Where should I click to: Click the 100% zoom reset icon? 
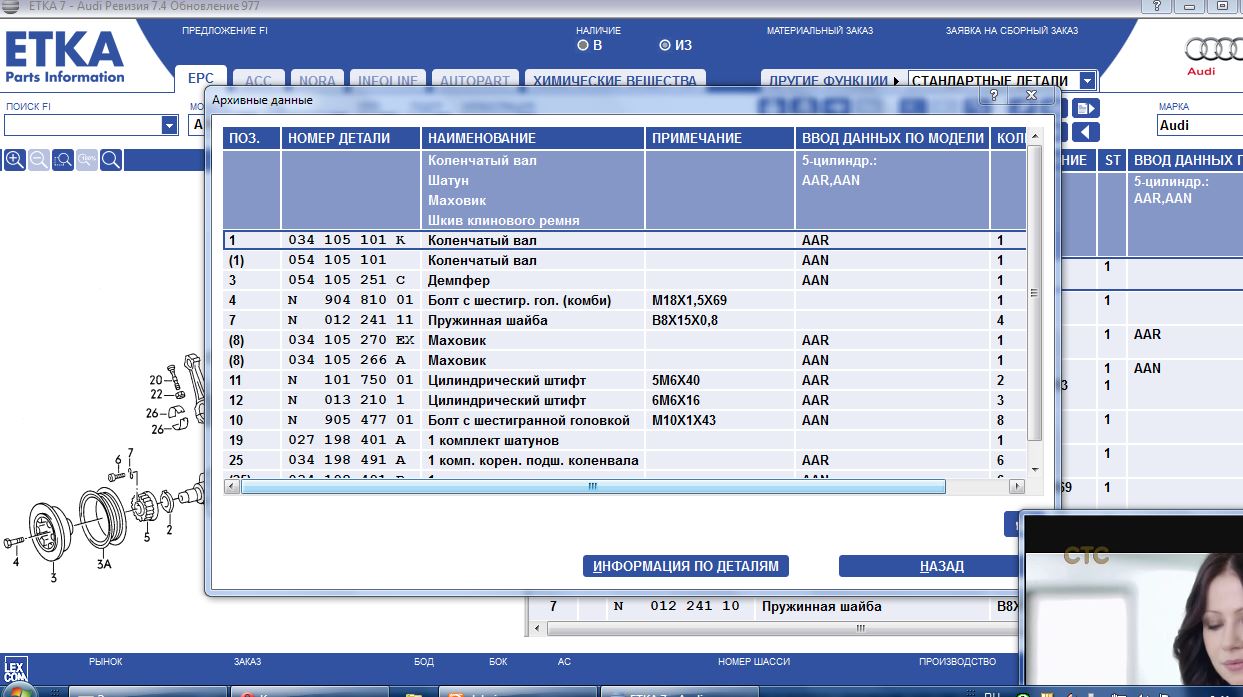tap(87, 160)
